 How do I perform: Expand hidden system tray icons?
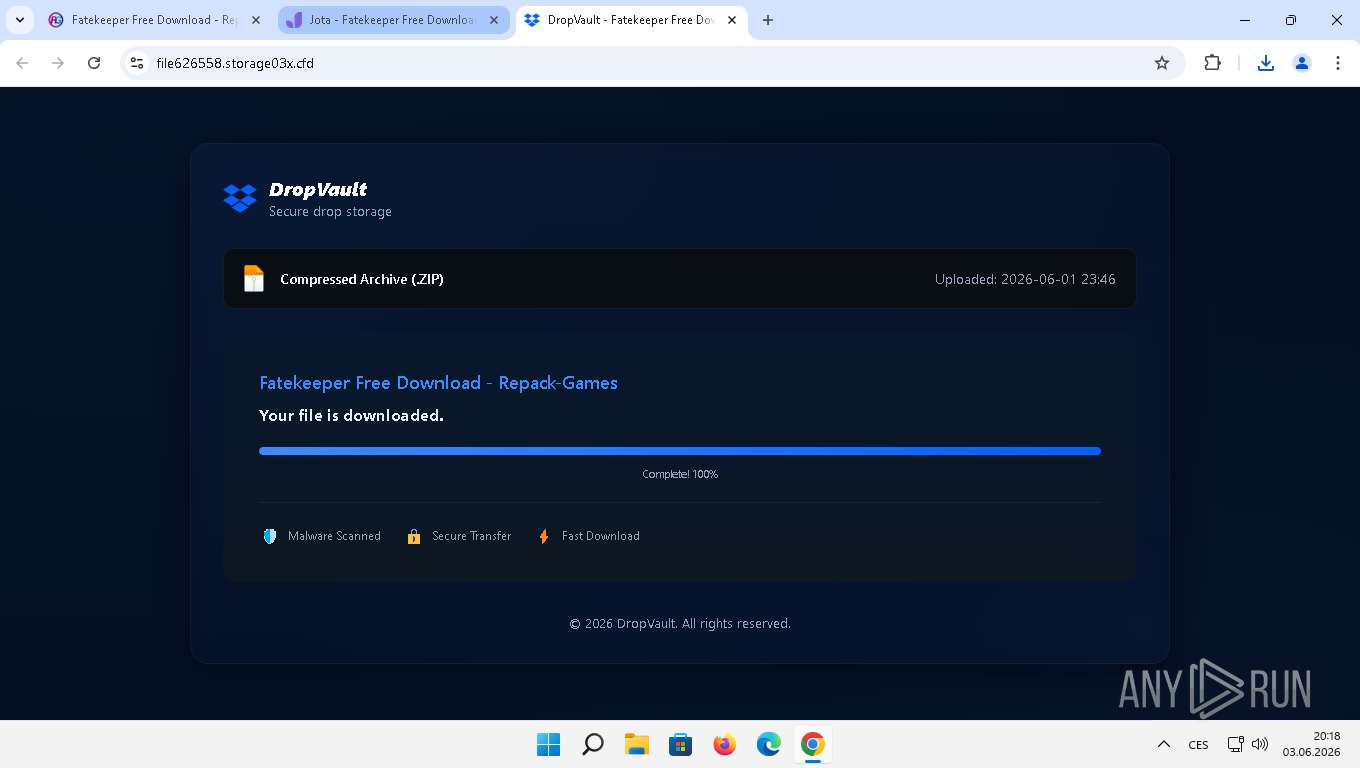[x=1163, y=744]
